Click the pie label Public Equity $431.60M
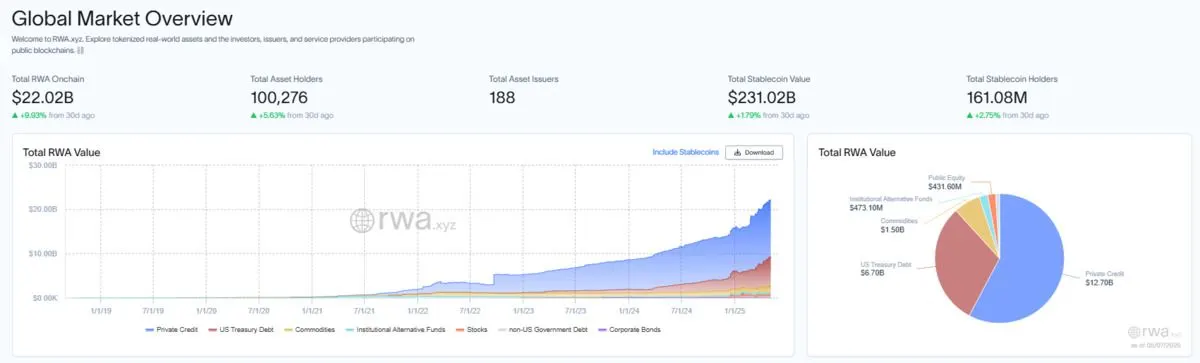Screen dimensions: 1200x363 pos(948,182)
